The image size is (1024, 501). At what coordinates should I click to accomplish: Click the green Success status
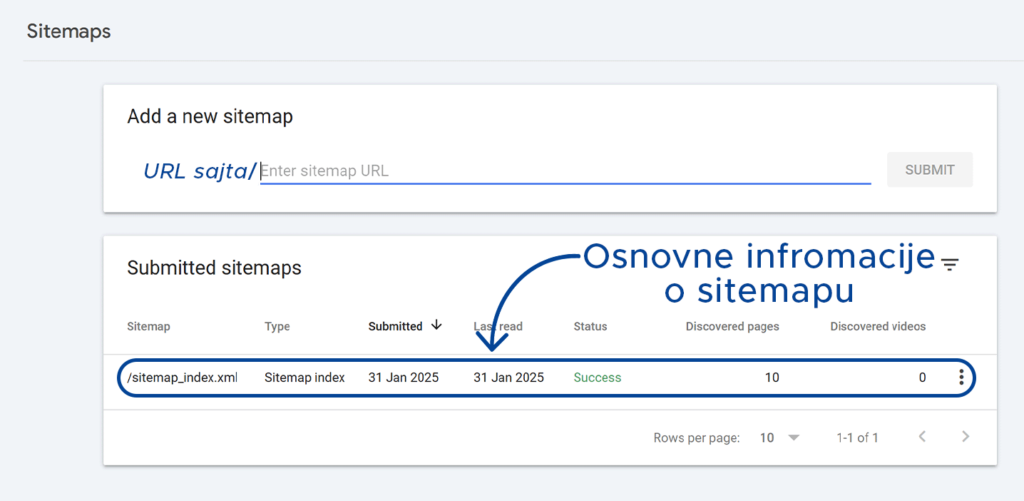pyautogui.click(x=598, y=378)
